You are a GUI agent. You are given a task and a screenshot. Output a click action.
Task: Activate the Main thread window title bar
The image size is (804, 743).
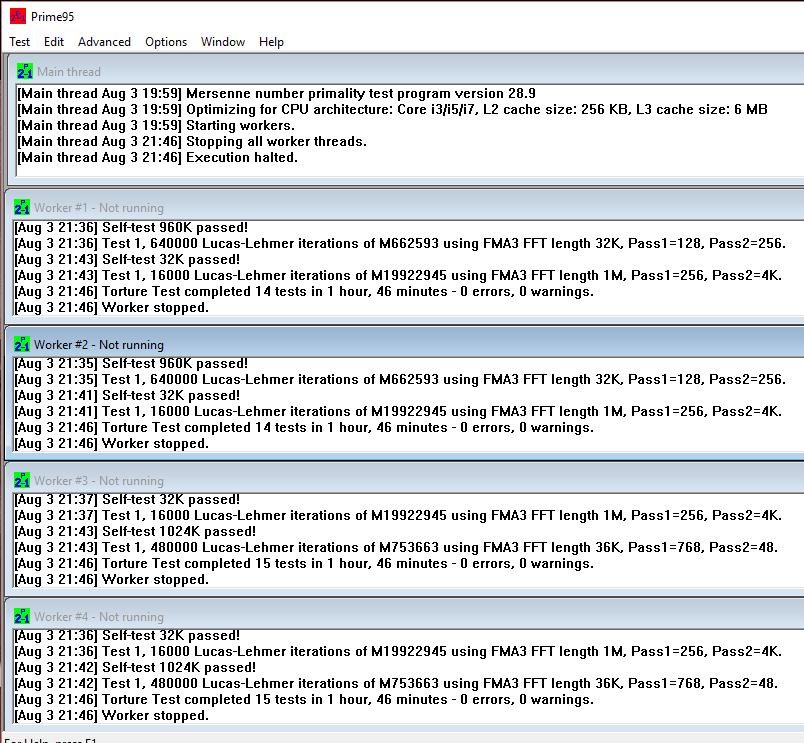[407, 71]
